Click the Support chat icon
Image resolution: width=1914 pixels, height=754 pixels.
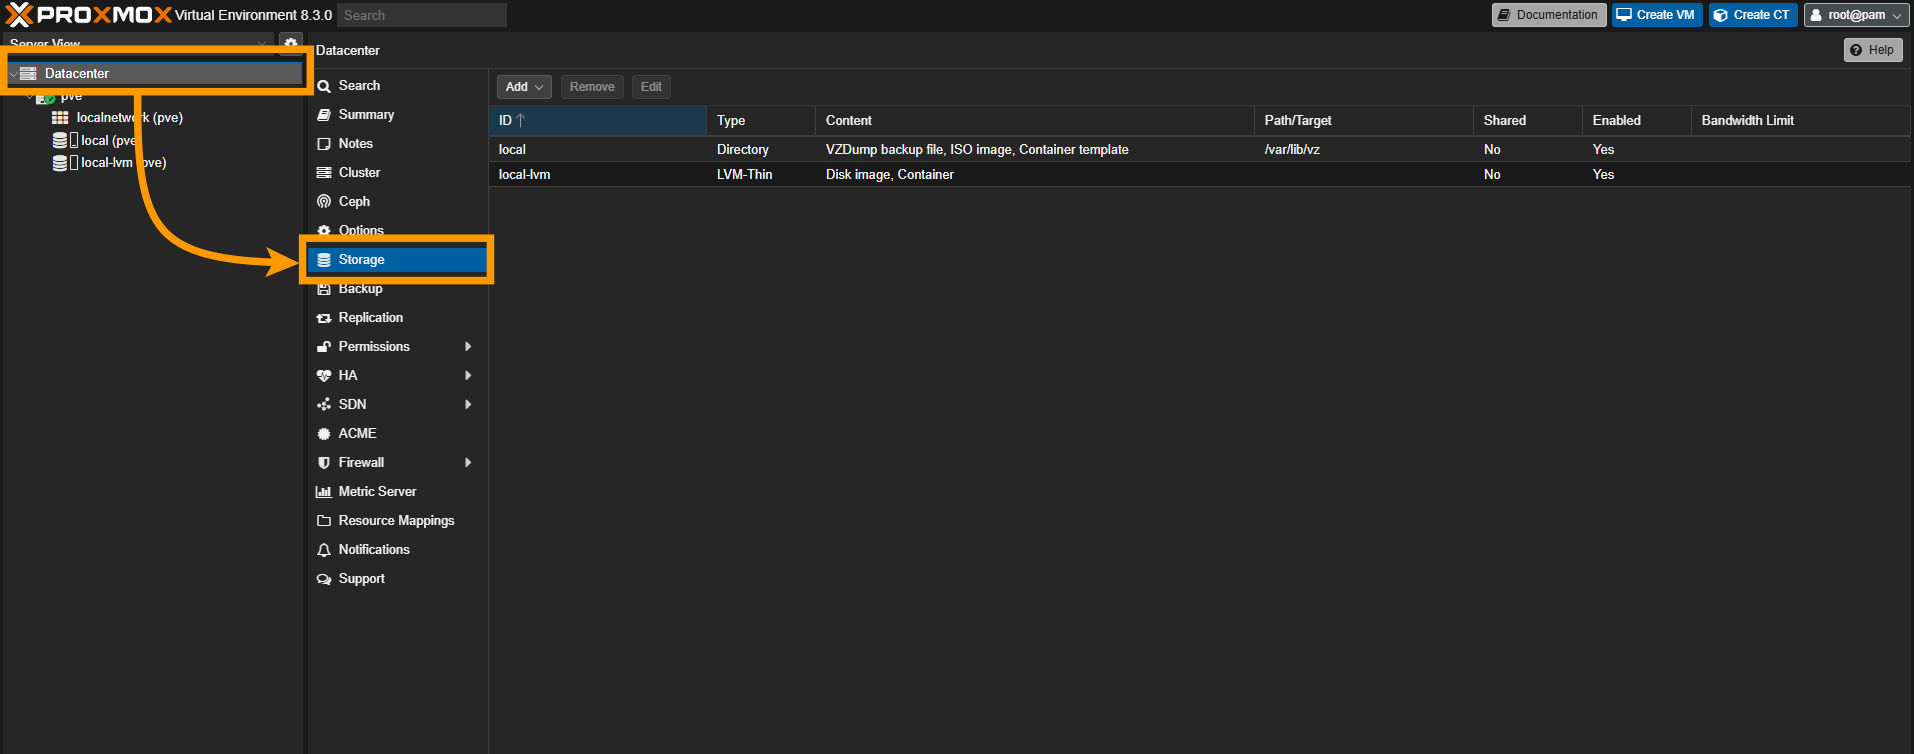(324, 579)
